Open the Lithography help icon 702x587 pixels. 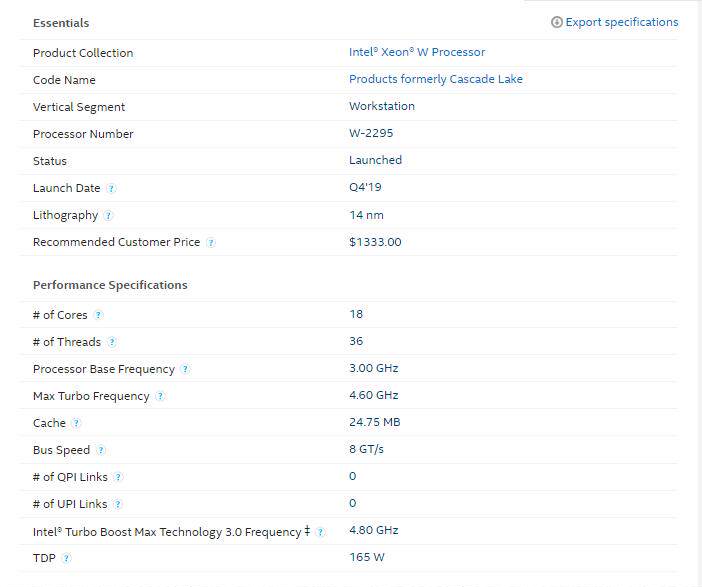[x=108, y=216]
